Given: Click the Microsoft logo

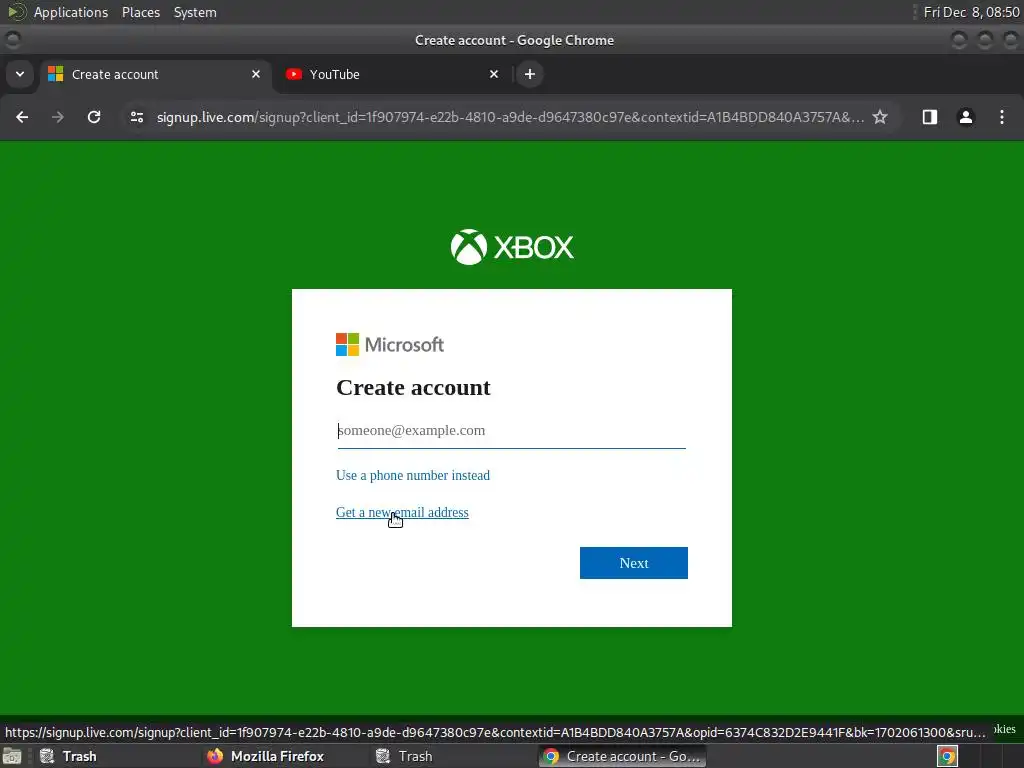Looking at the screenshot, I should pyautogui.click(x=390, y=344).
